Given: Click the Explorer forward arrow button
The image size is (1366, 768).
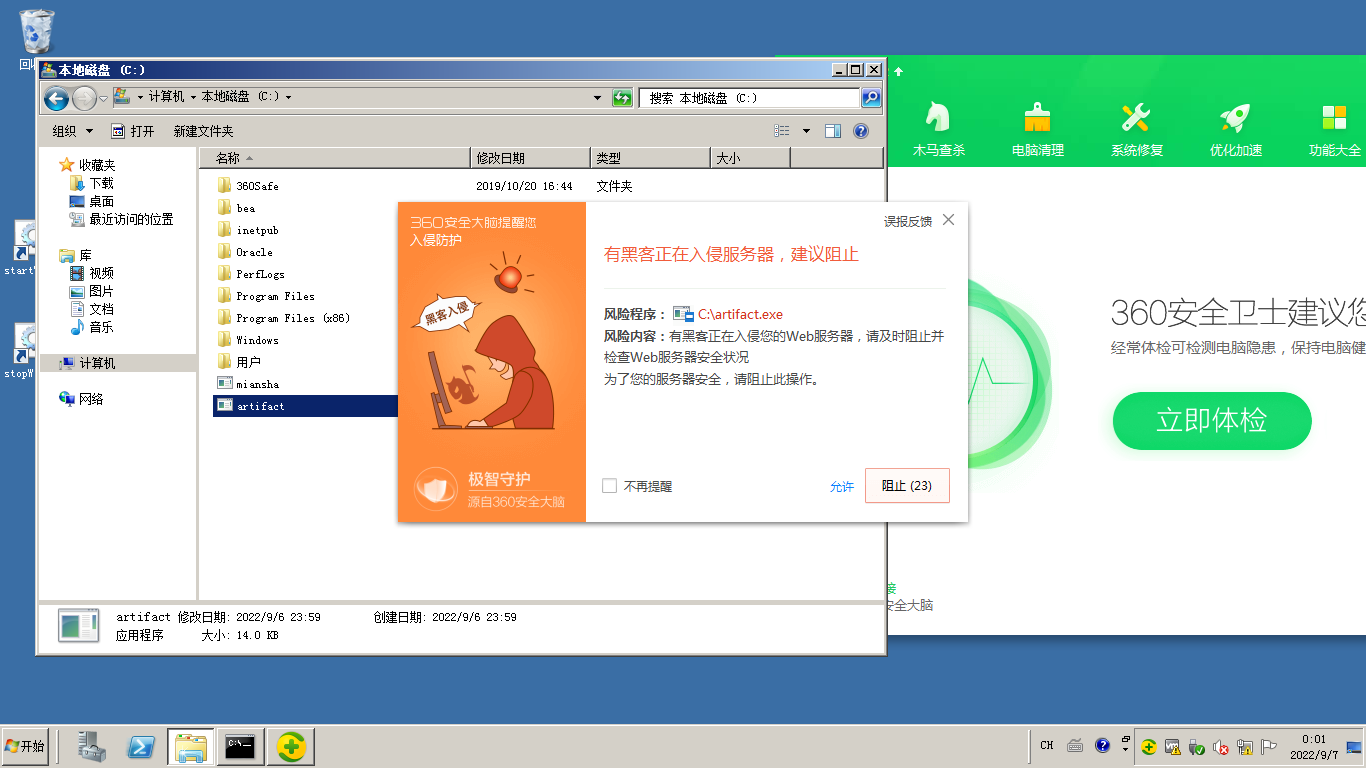Looking at the screenshot, I should pyautogui.click(x=84, y=98).
